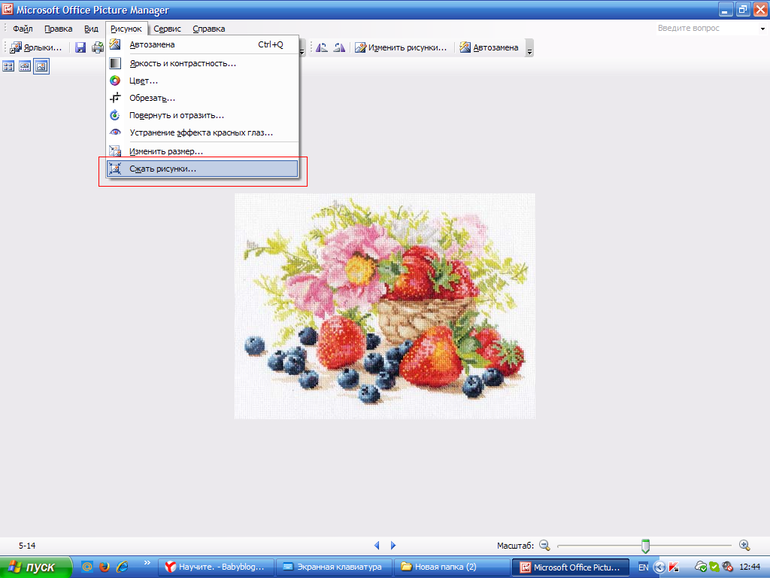The image size is (770, 578).
Task: Go to next picture arrow
Action: [x=393, y=545]
